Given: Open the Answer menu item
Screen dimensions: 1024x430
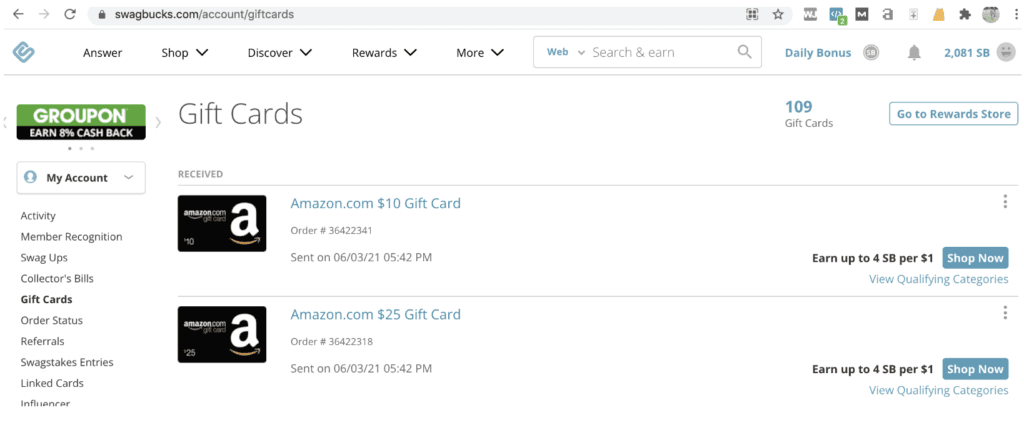Looking at the screenshot, I should pos(102,53).
